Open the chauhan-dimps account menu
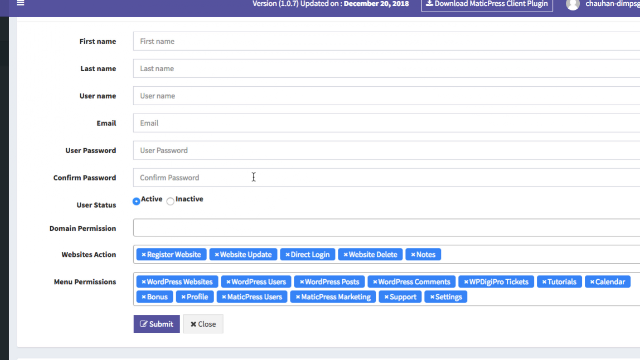Viewport: 640px width, 360px height. (x=612, y=4)
